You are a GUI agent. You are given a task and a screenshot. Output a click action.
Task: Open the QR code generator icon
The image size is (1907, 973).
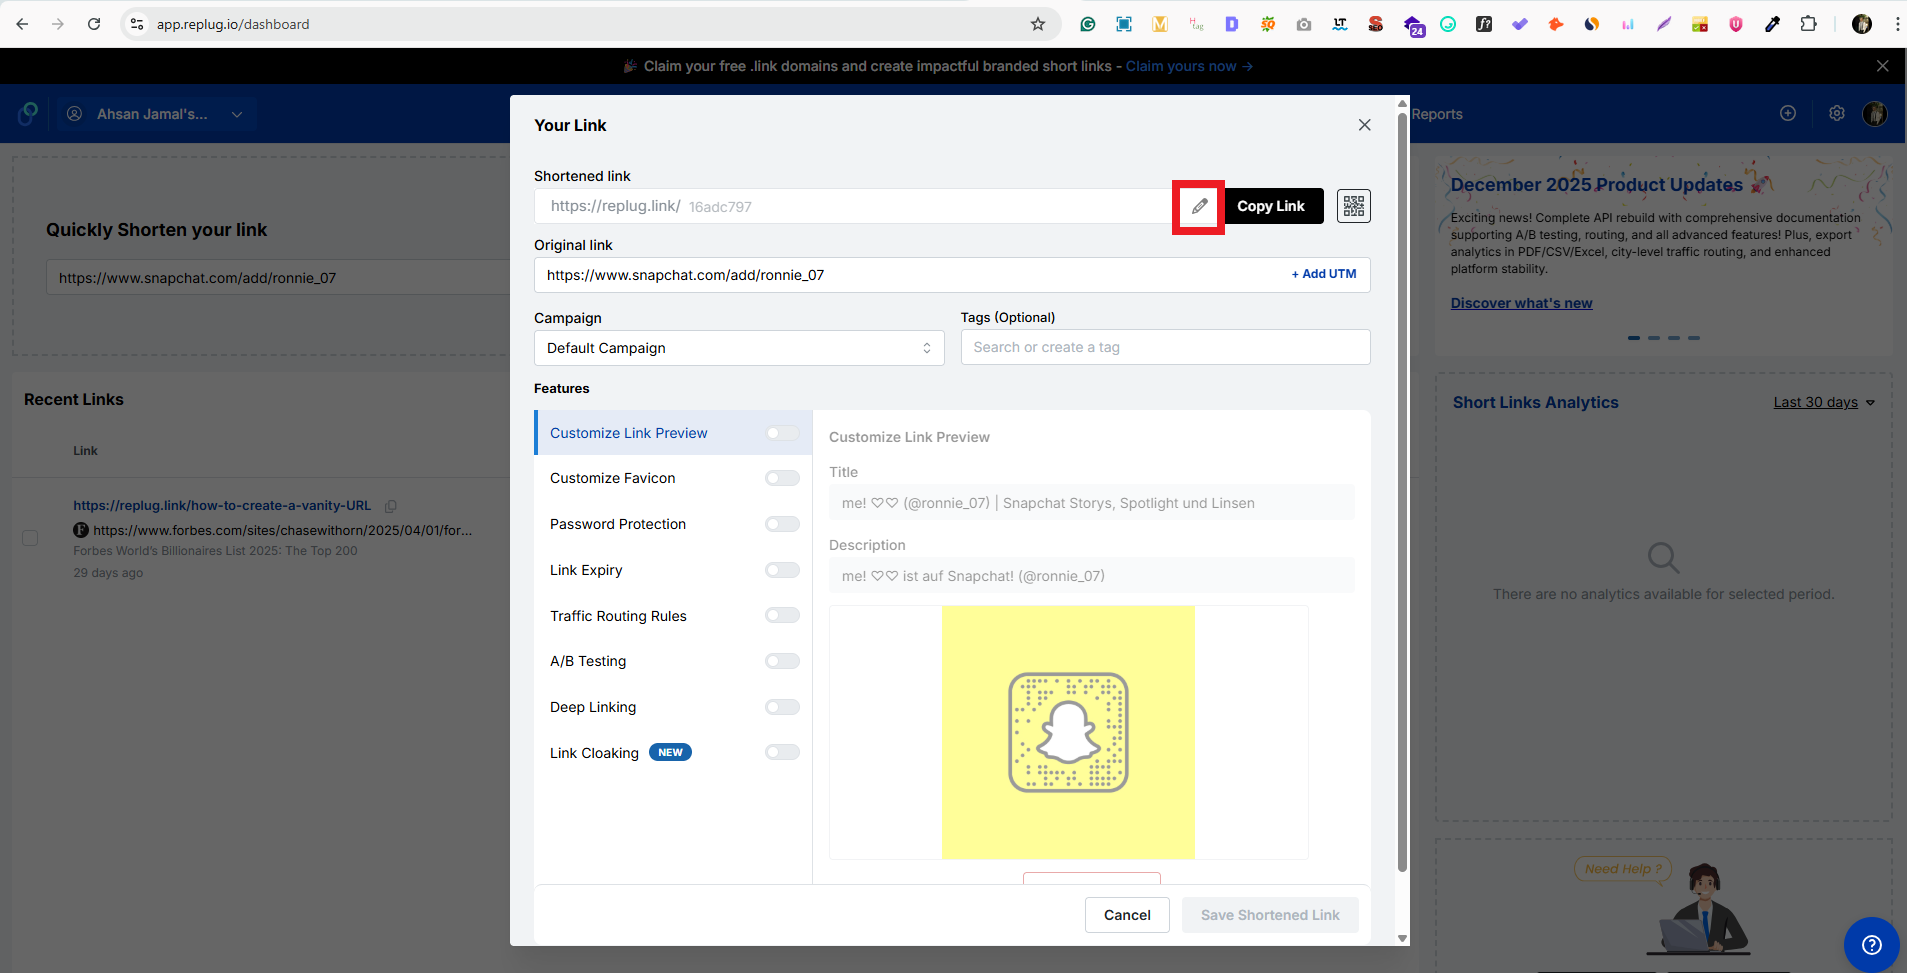click(x=1353, y=206)
